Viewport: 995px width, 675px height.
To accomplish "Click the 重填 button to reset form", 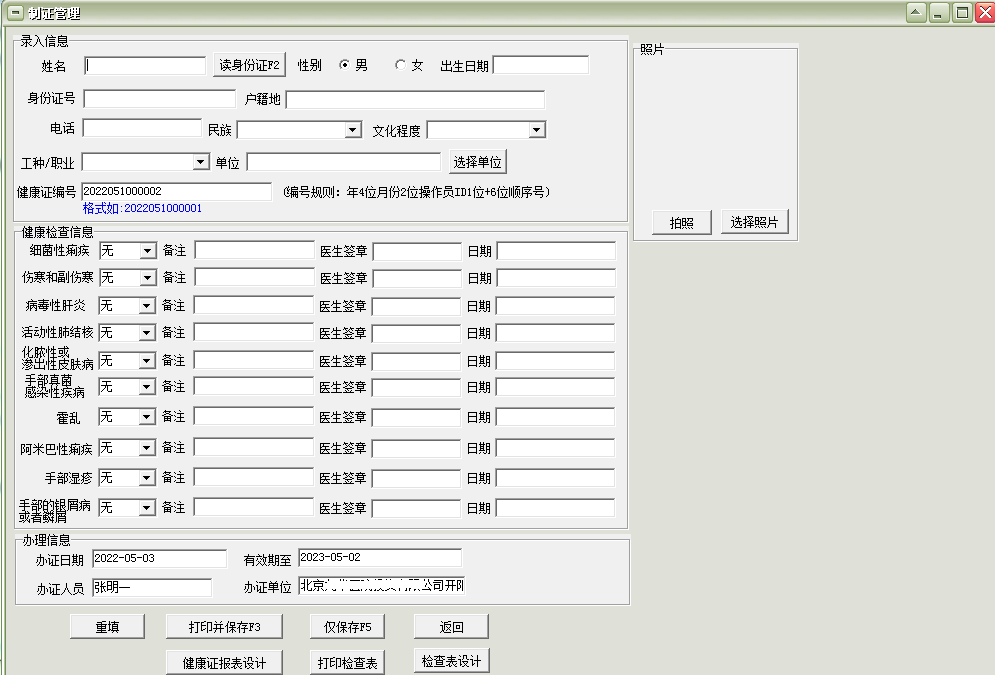I will click(x=107, y=625).
